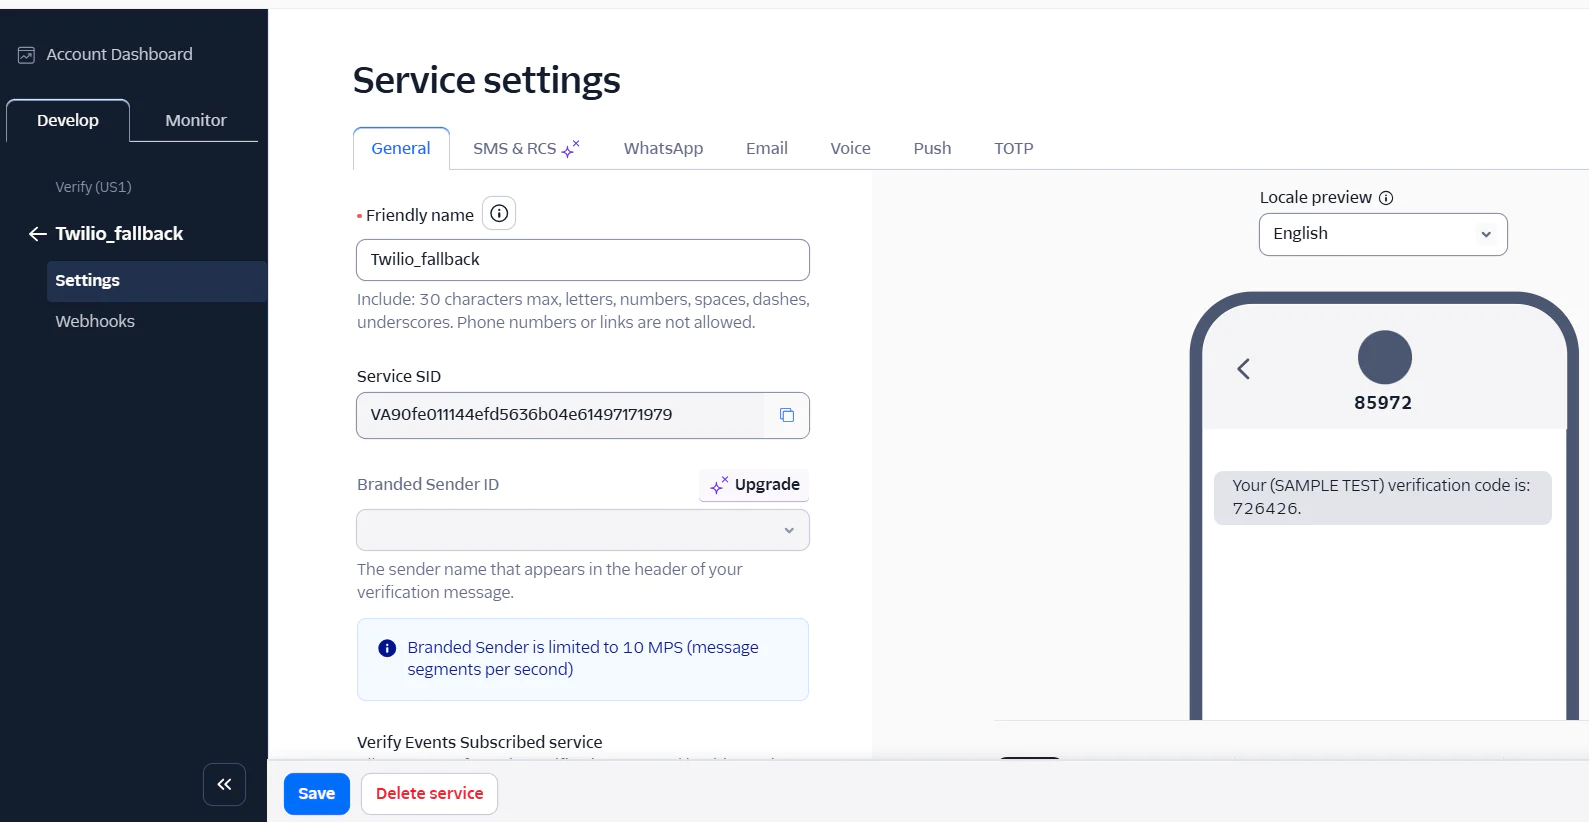Viewport: 1589px width, 822px height.
Task: Copy the Service SID value
Action: 787,415
